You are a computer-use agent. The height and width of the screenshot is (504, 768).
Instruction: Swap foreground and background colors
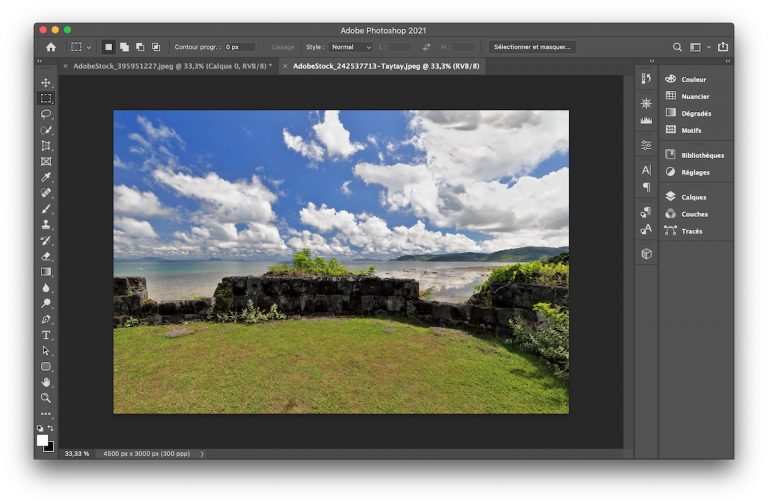50,428
